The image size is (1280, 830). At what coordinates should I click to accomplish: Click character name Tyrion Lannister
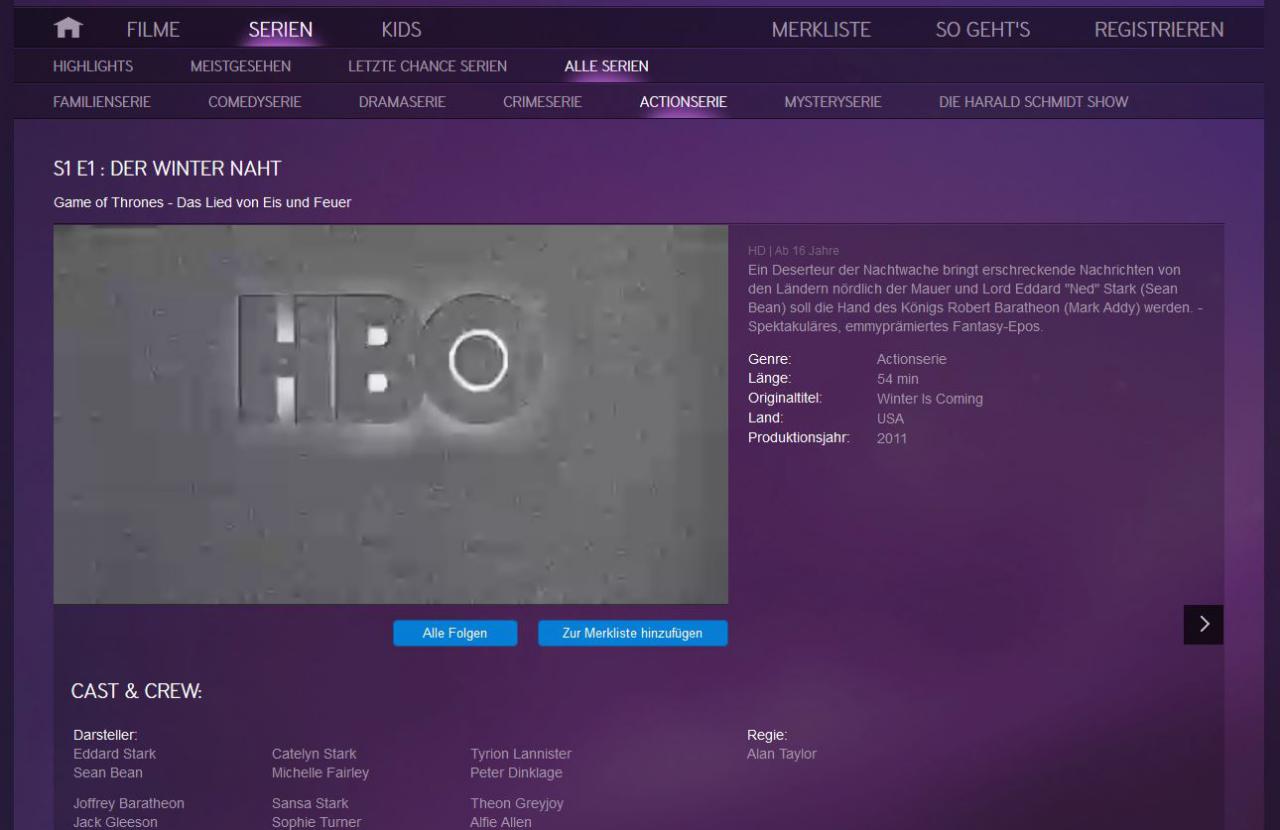521,754
